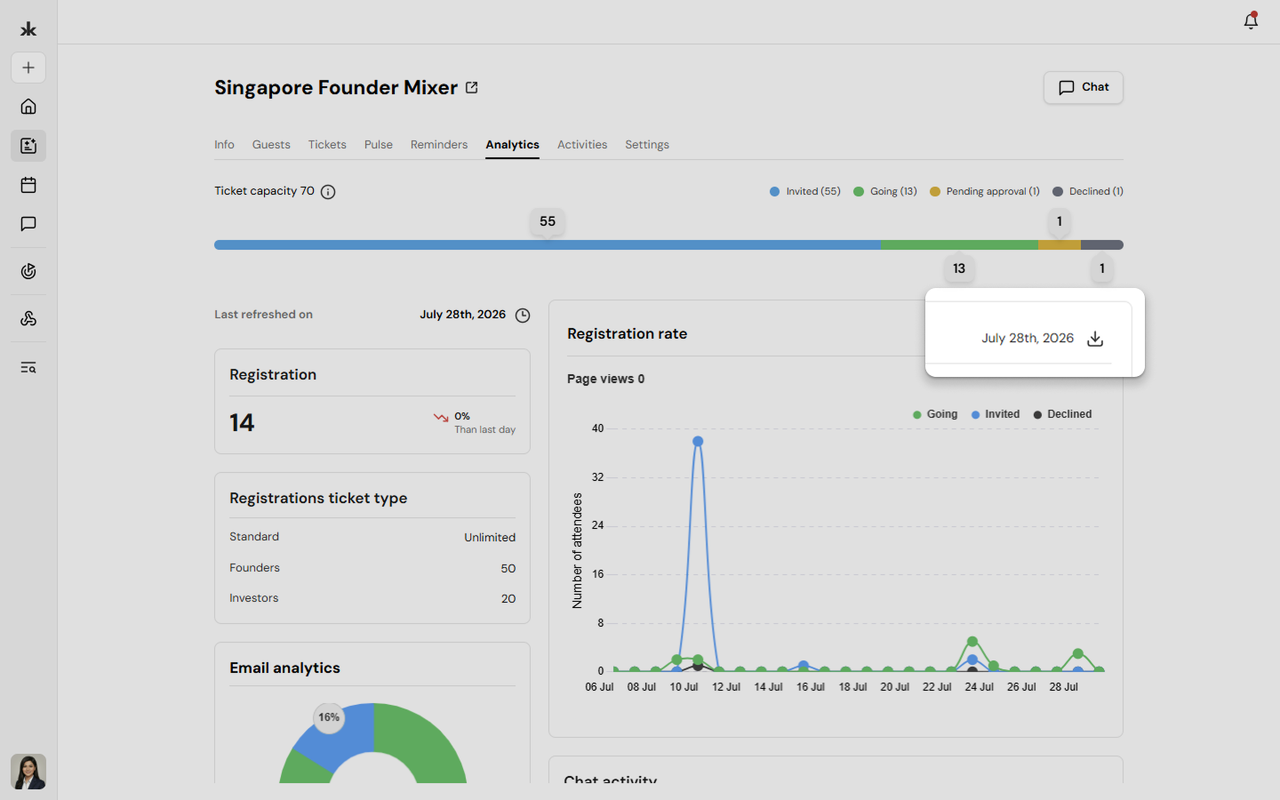Click the Singapore Founder Mixer title
The image size is (1280, 800).
[336, 88]
